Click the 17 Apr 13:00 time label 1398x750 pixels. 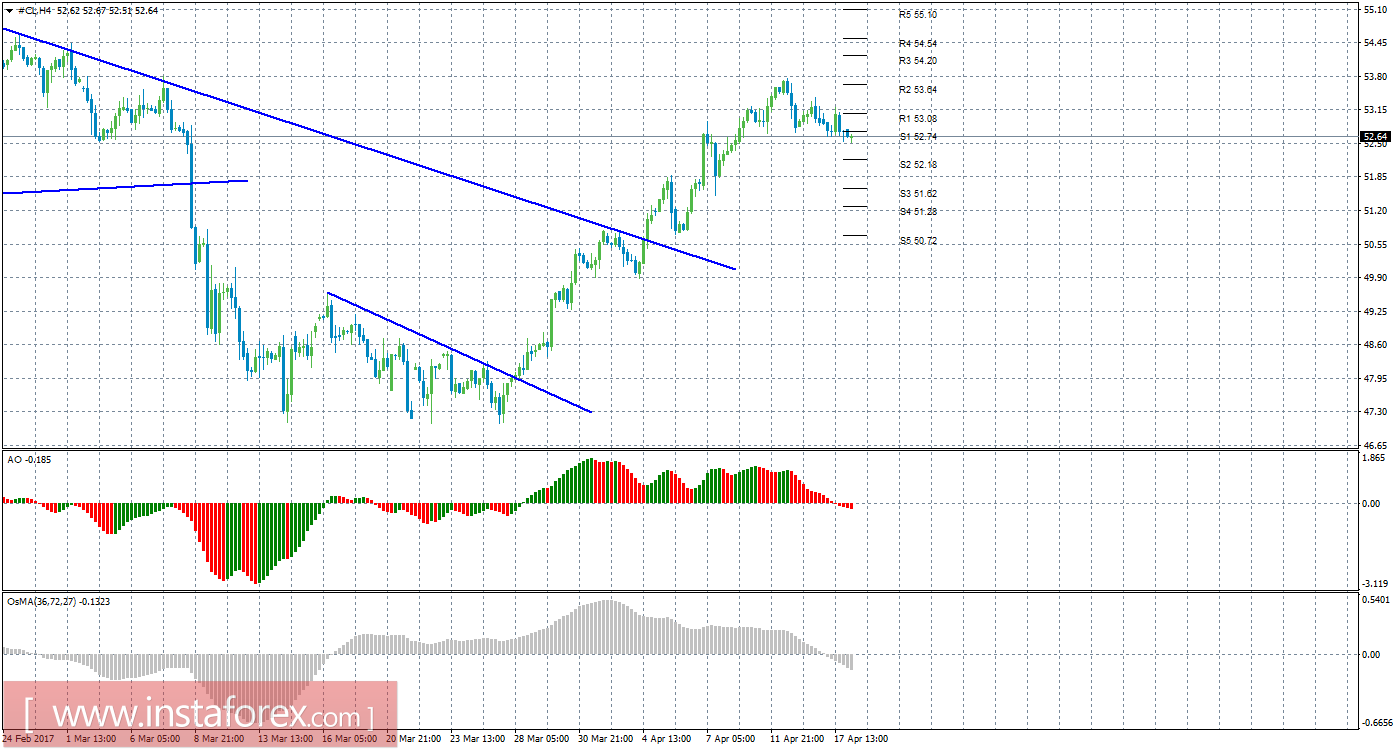(860, 739)
